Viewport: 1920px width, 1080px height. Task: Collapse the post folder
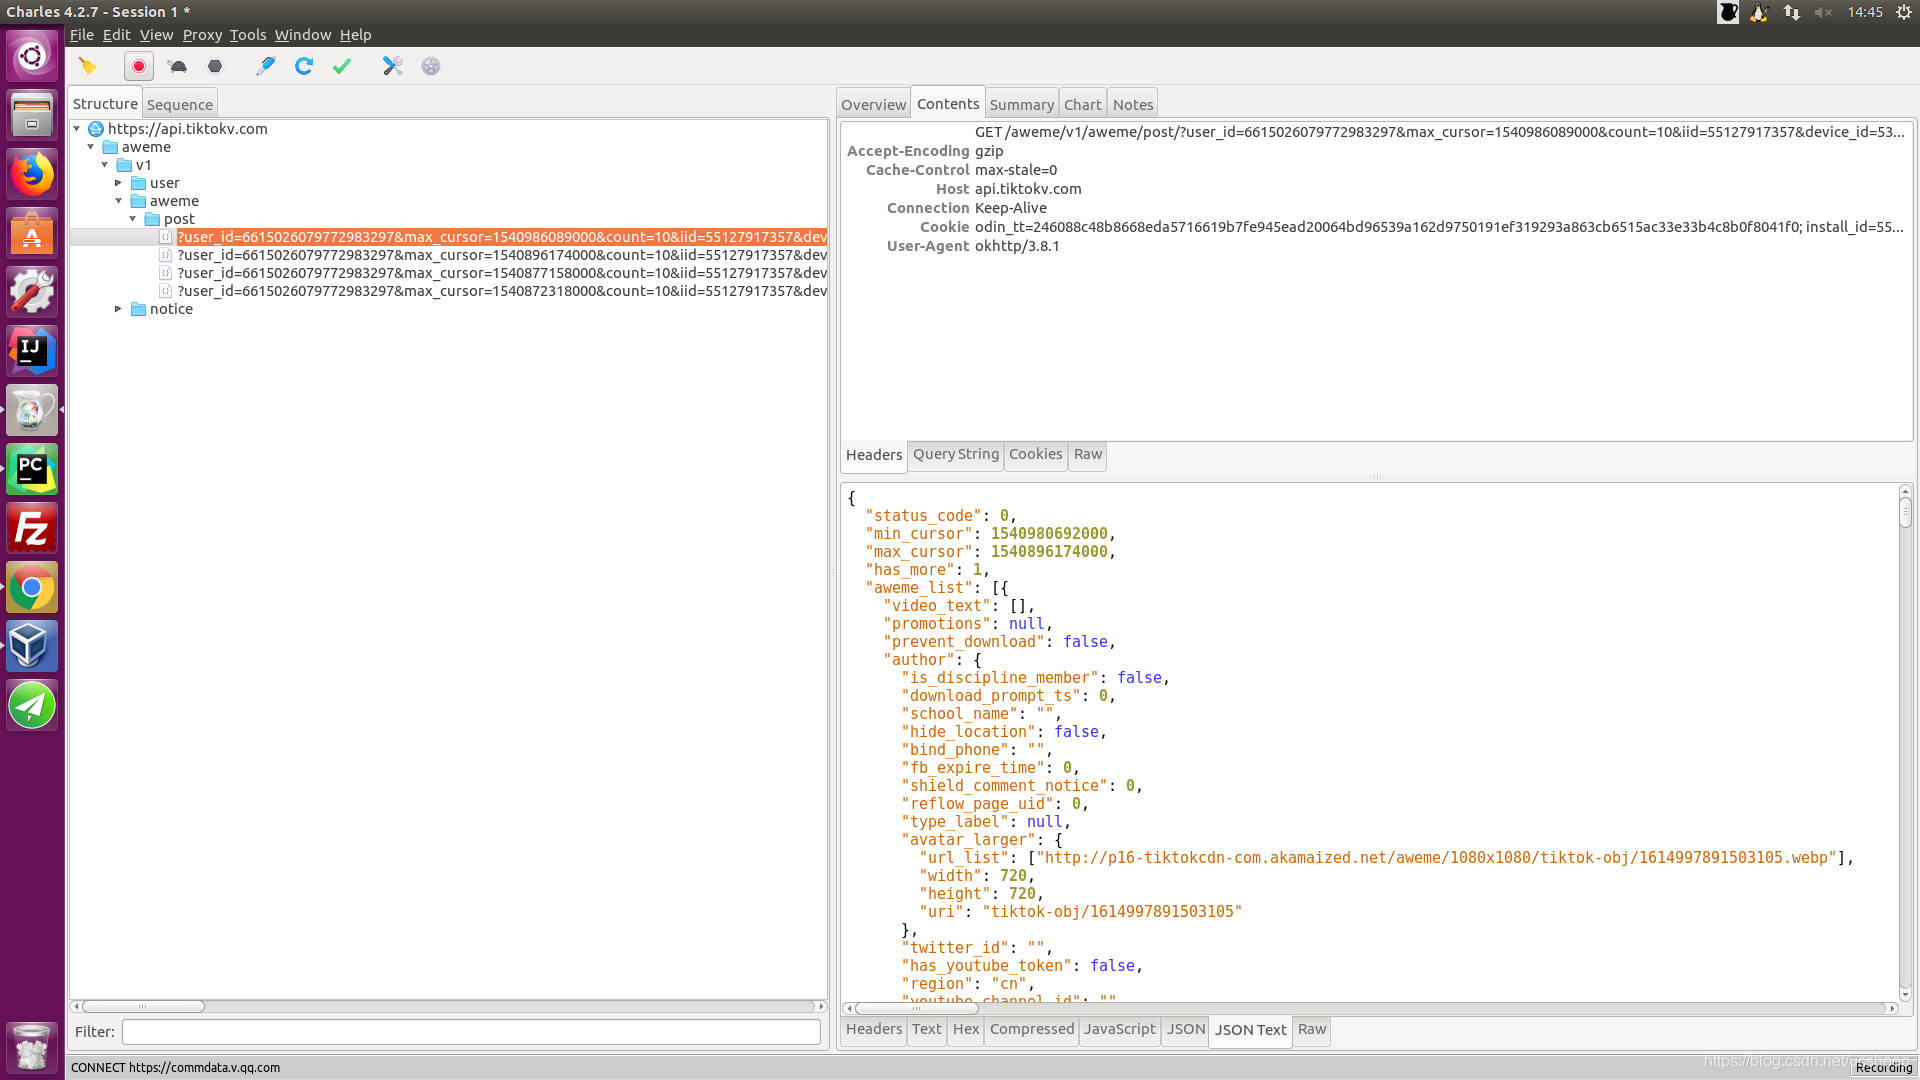tap(133, 219)
